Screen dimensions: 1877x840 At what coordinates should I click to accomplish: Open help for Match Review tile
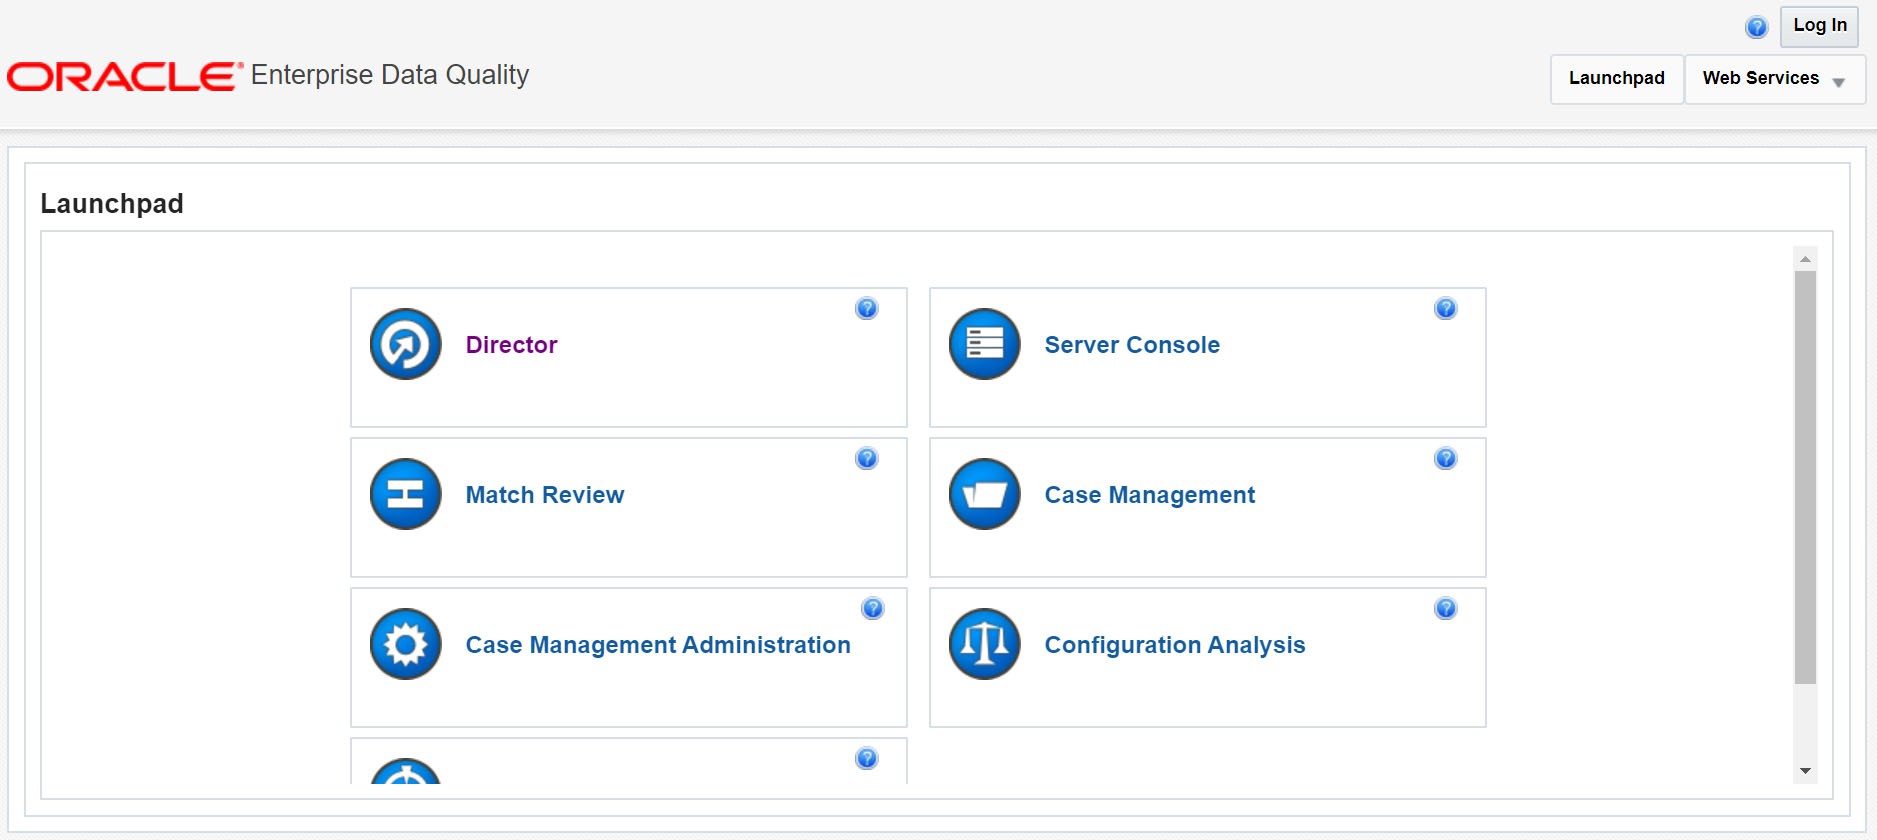point(867,458)
